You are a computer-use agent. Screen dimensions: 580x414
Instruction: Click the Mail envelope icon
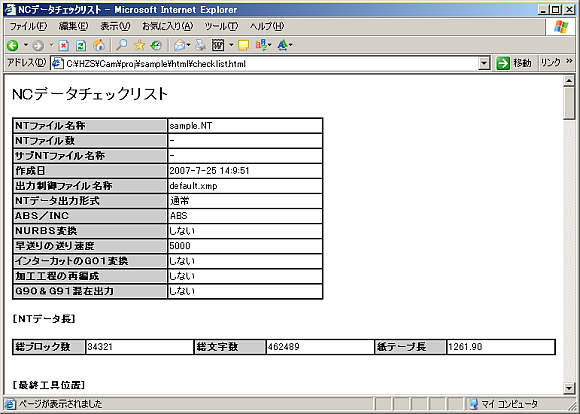179,46
